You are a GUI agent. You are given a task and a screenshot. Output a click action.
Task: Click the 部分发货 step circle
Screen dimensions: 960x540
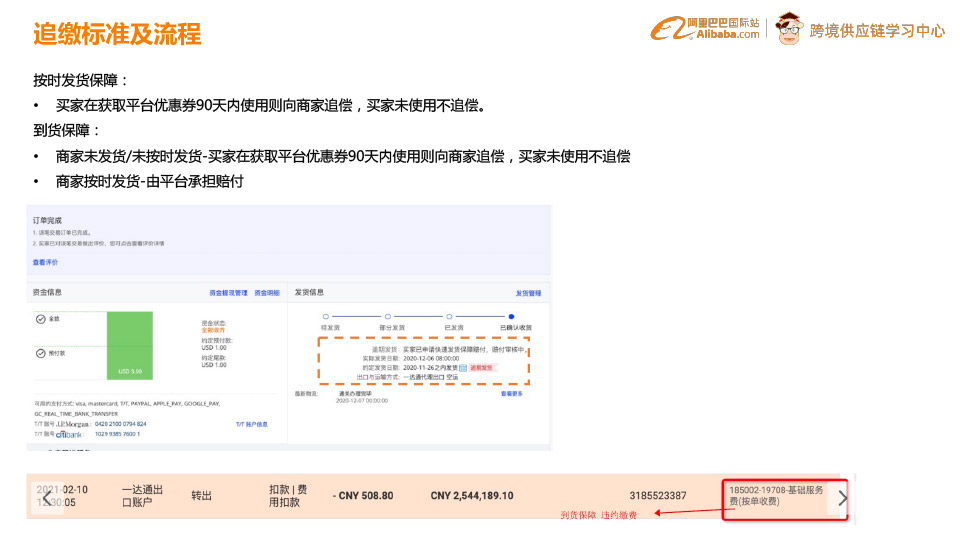coord(388,316)
